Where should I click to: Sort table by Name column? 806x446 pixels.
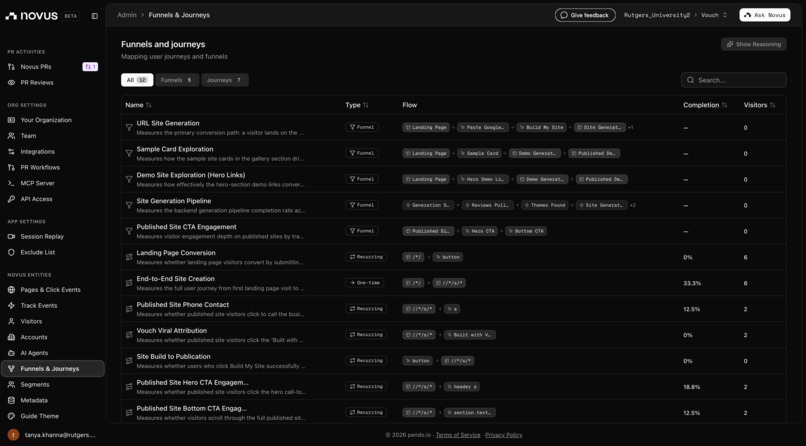(138, 105)
